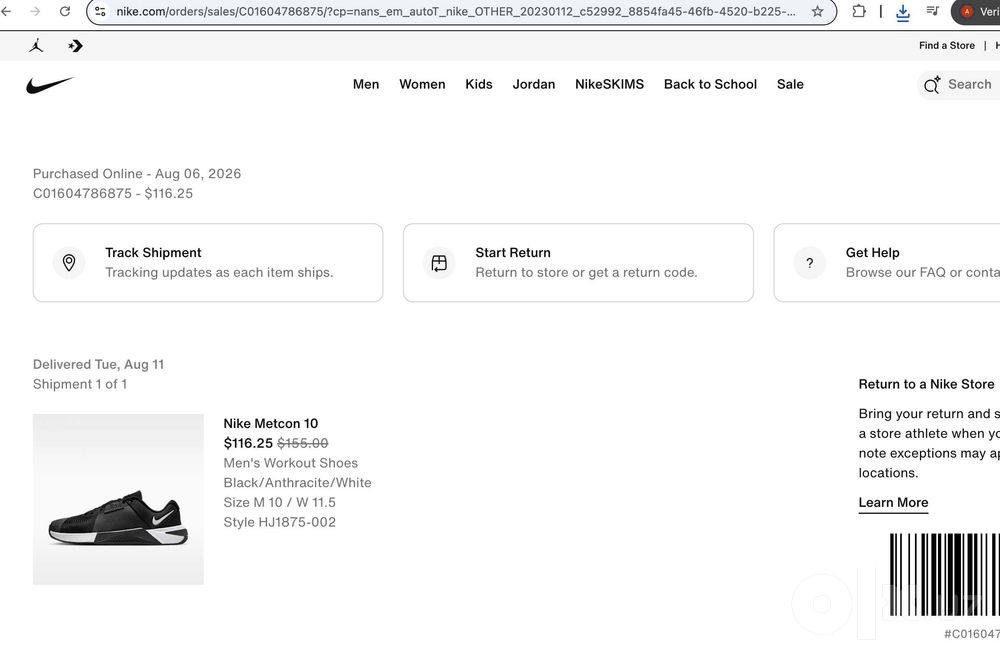This screenshot has height=653, width=1000.
Task: Click the crossed-out $155.00 price
Action: click(x=302, y=443)
